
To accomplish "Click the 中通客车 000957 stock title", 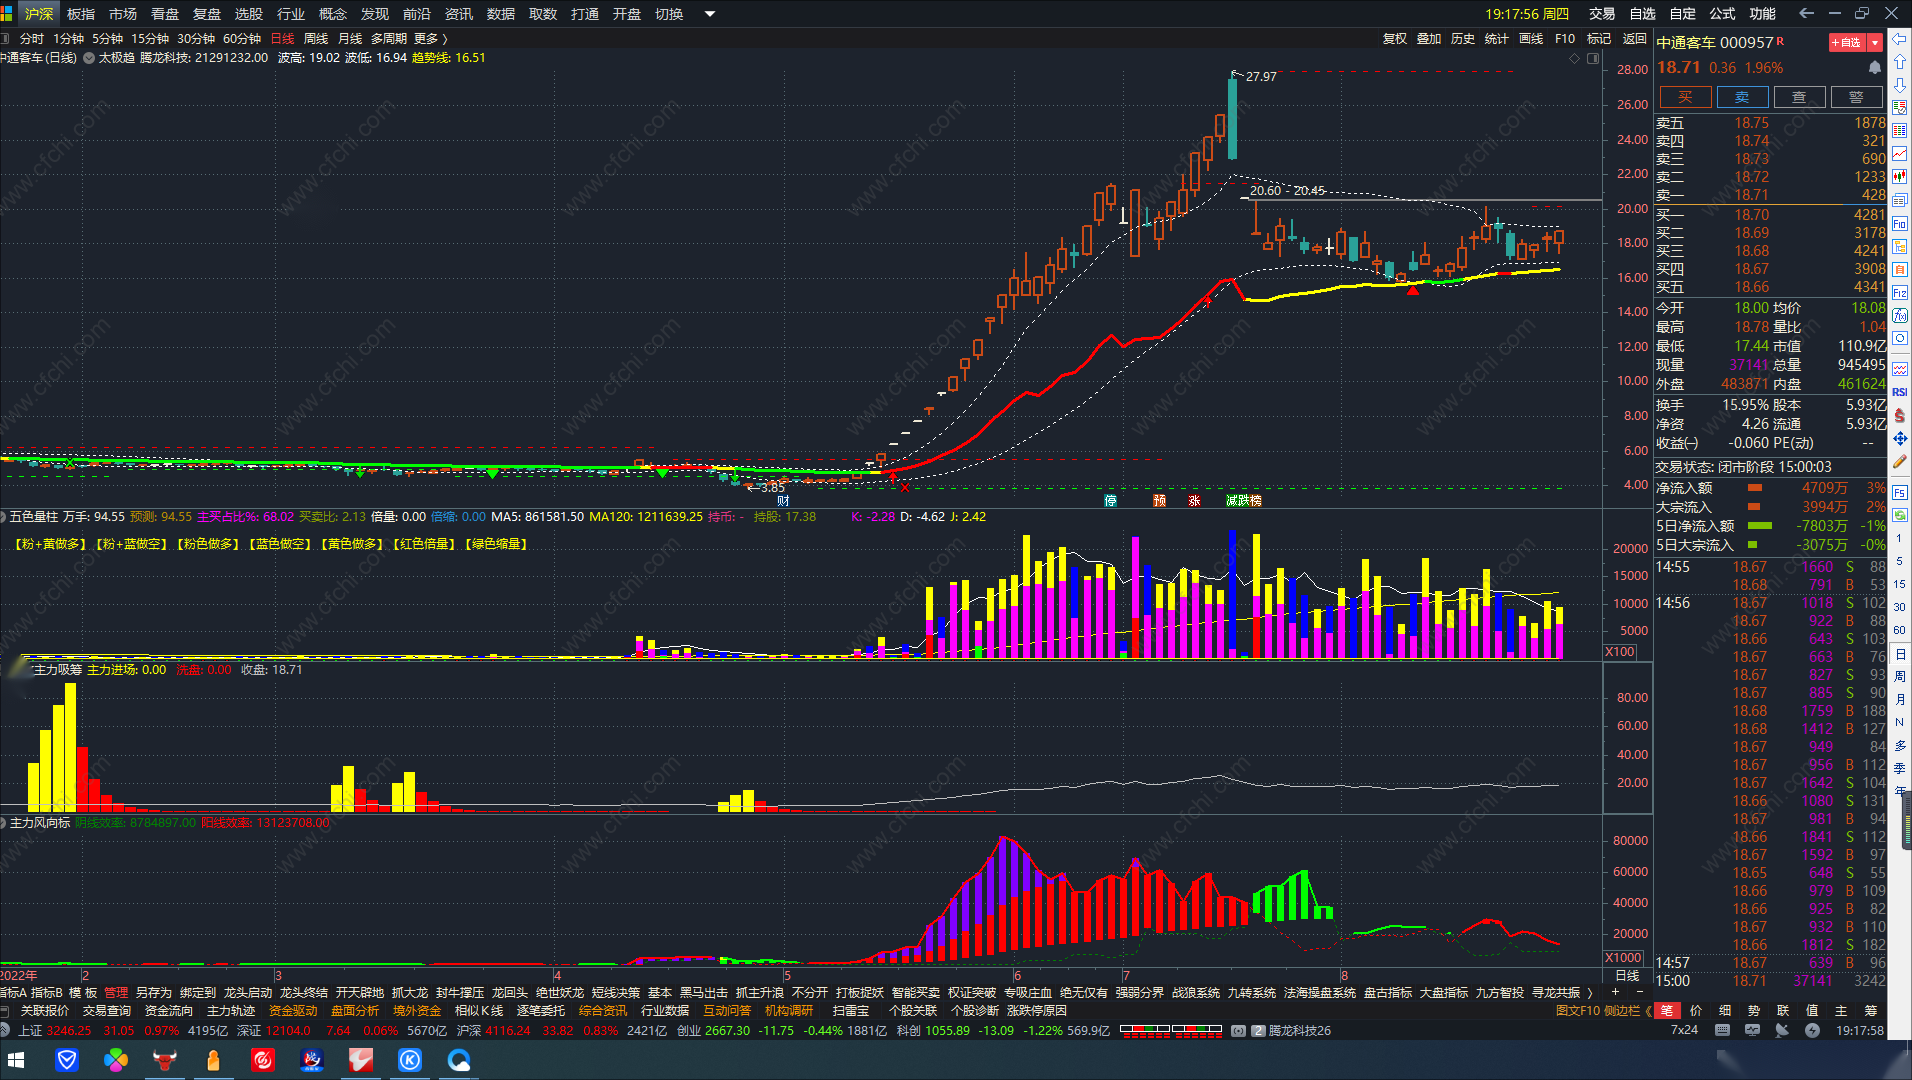I will [1715, 43].
